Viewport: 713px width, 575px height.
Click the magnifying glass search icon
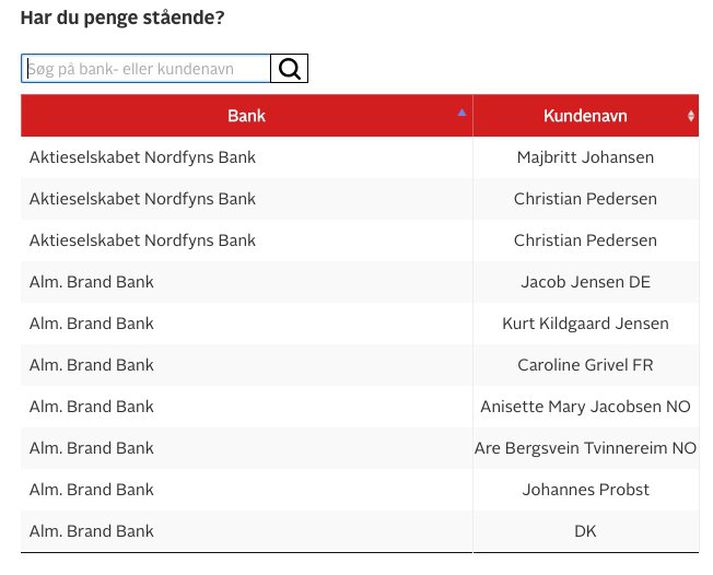tap(289, 69)
